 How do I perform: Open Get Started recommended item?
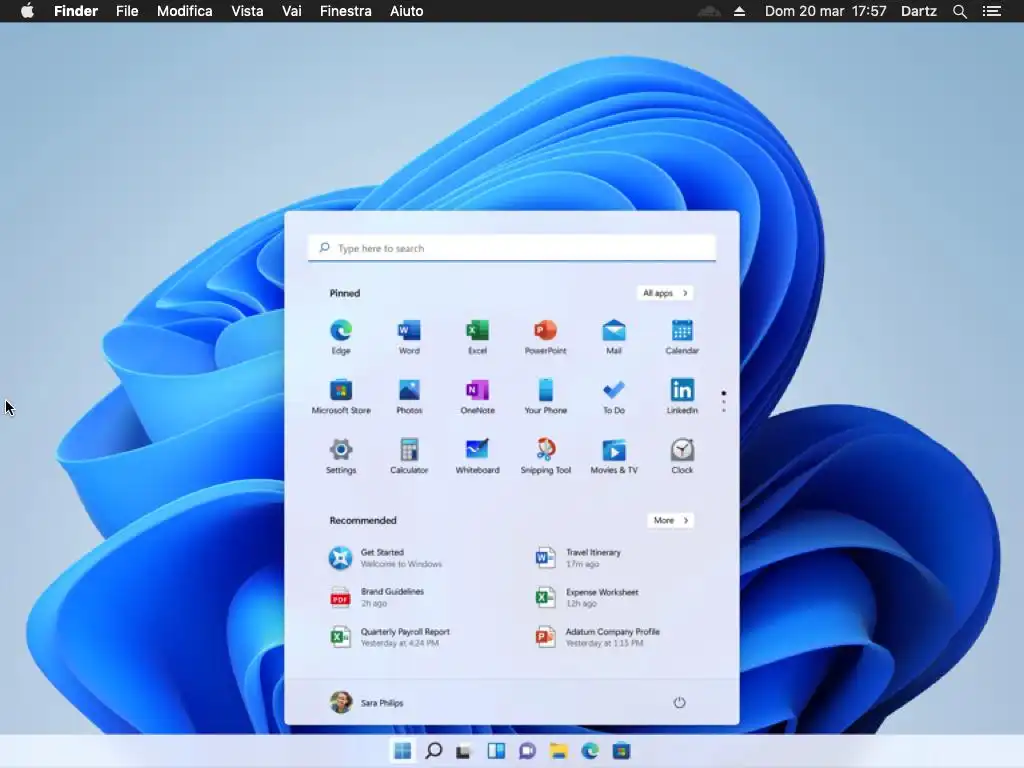tap(385, 558)
